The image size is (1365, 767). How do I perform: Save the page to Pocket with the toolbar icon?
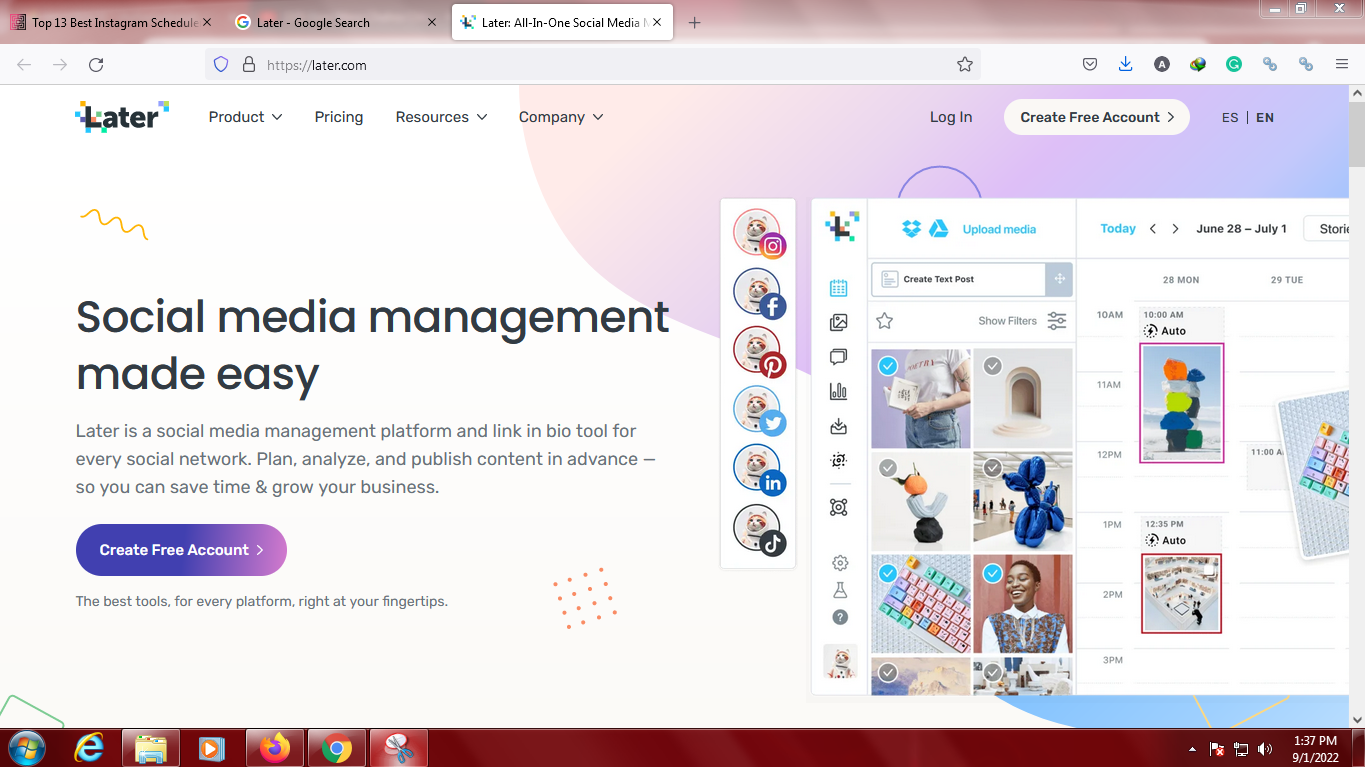[1090, 64]
